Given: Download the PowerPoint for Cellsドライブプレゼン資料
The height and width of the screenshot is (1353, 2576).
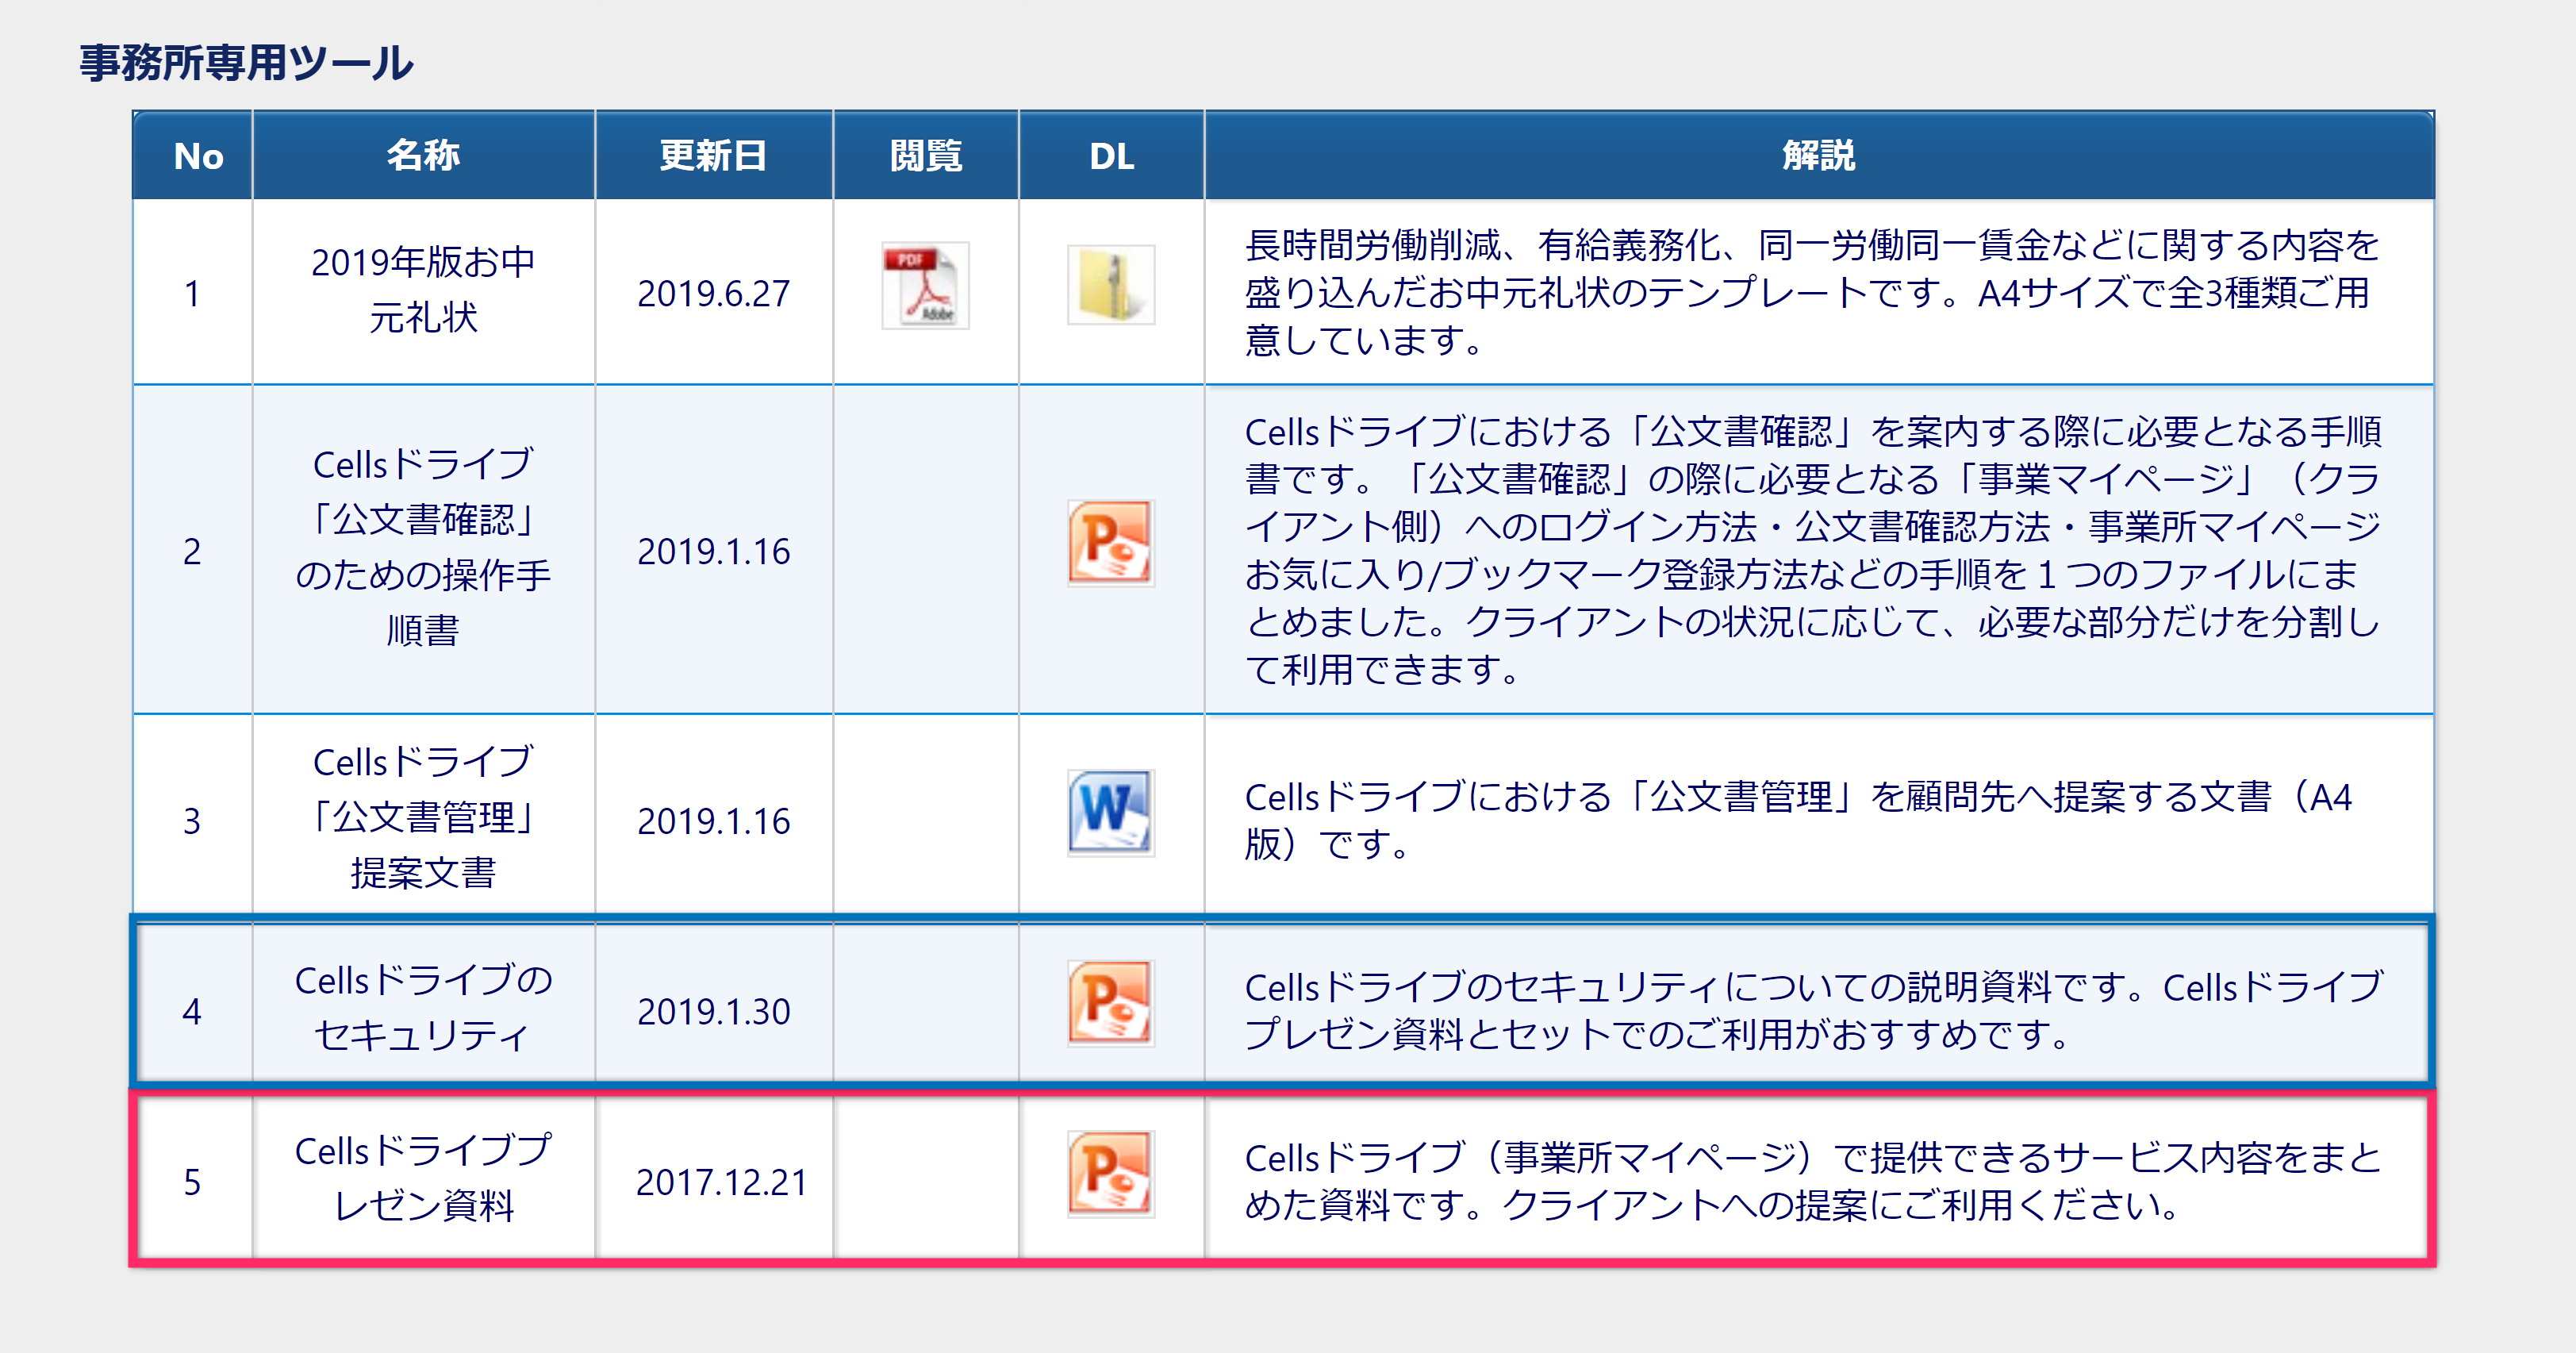Looking at the screenshot, I should [1111, 1174].
